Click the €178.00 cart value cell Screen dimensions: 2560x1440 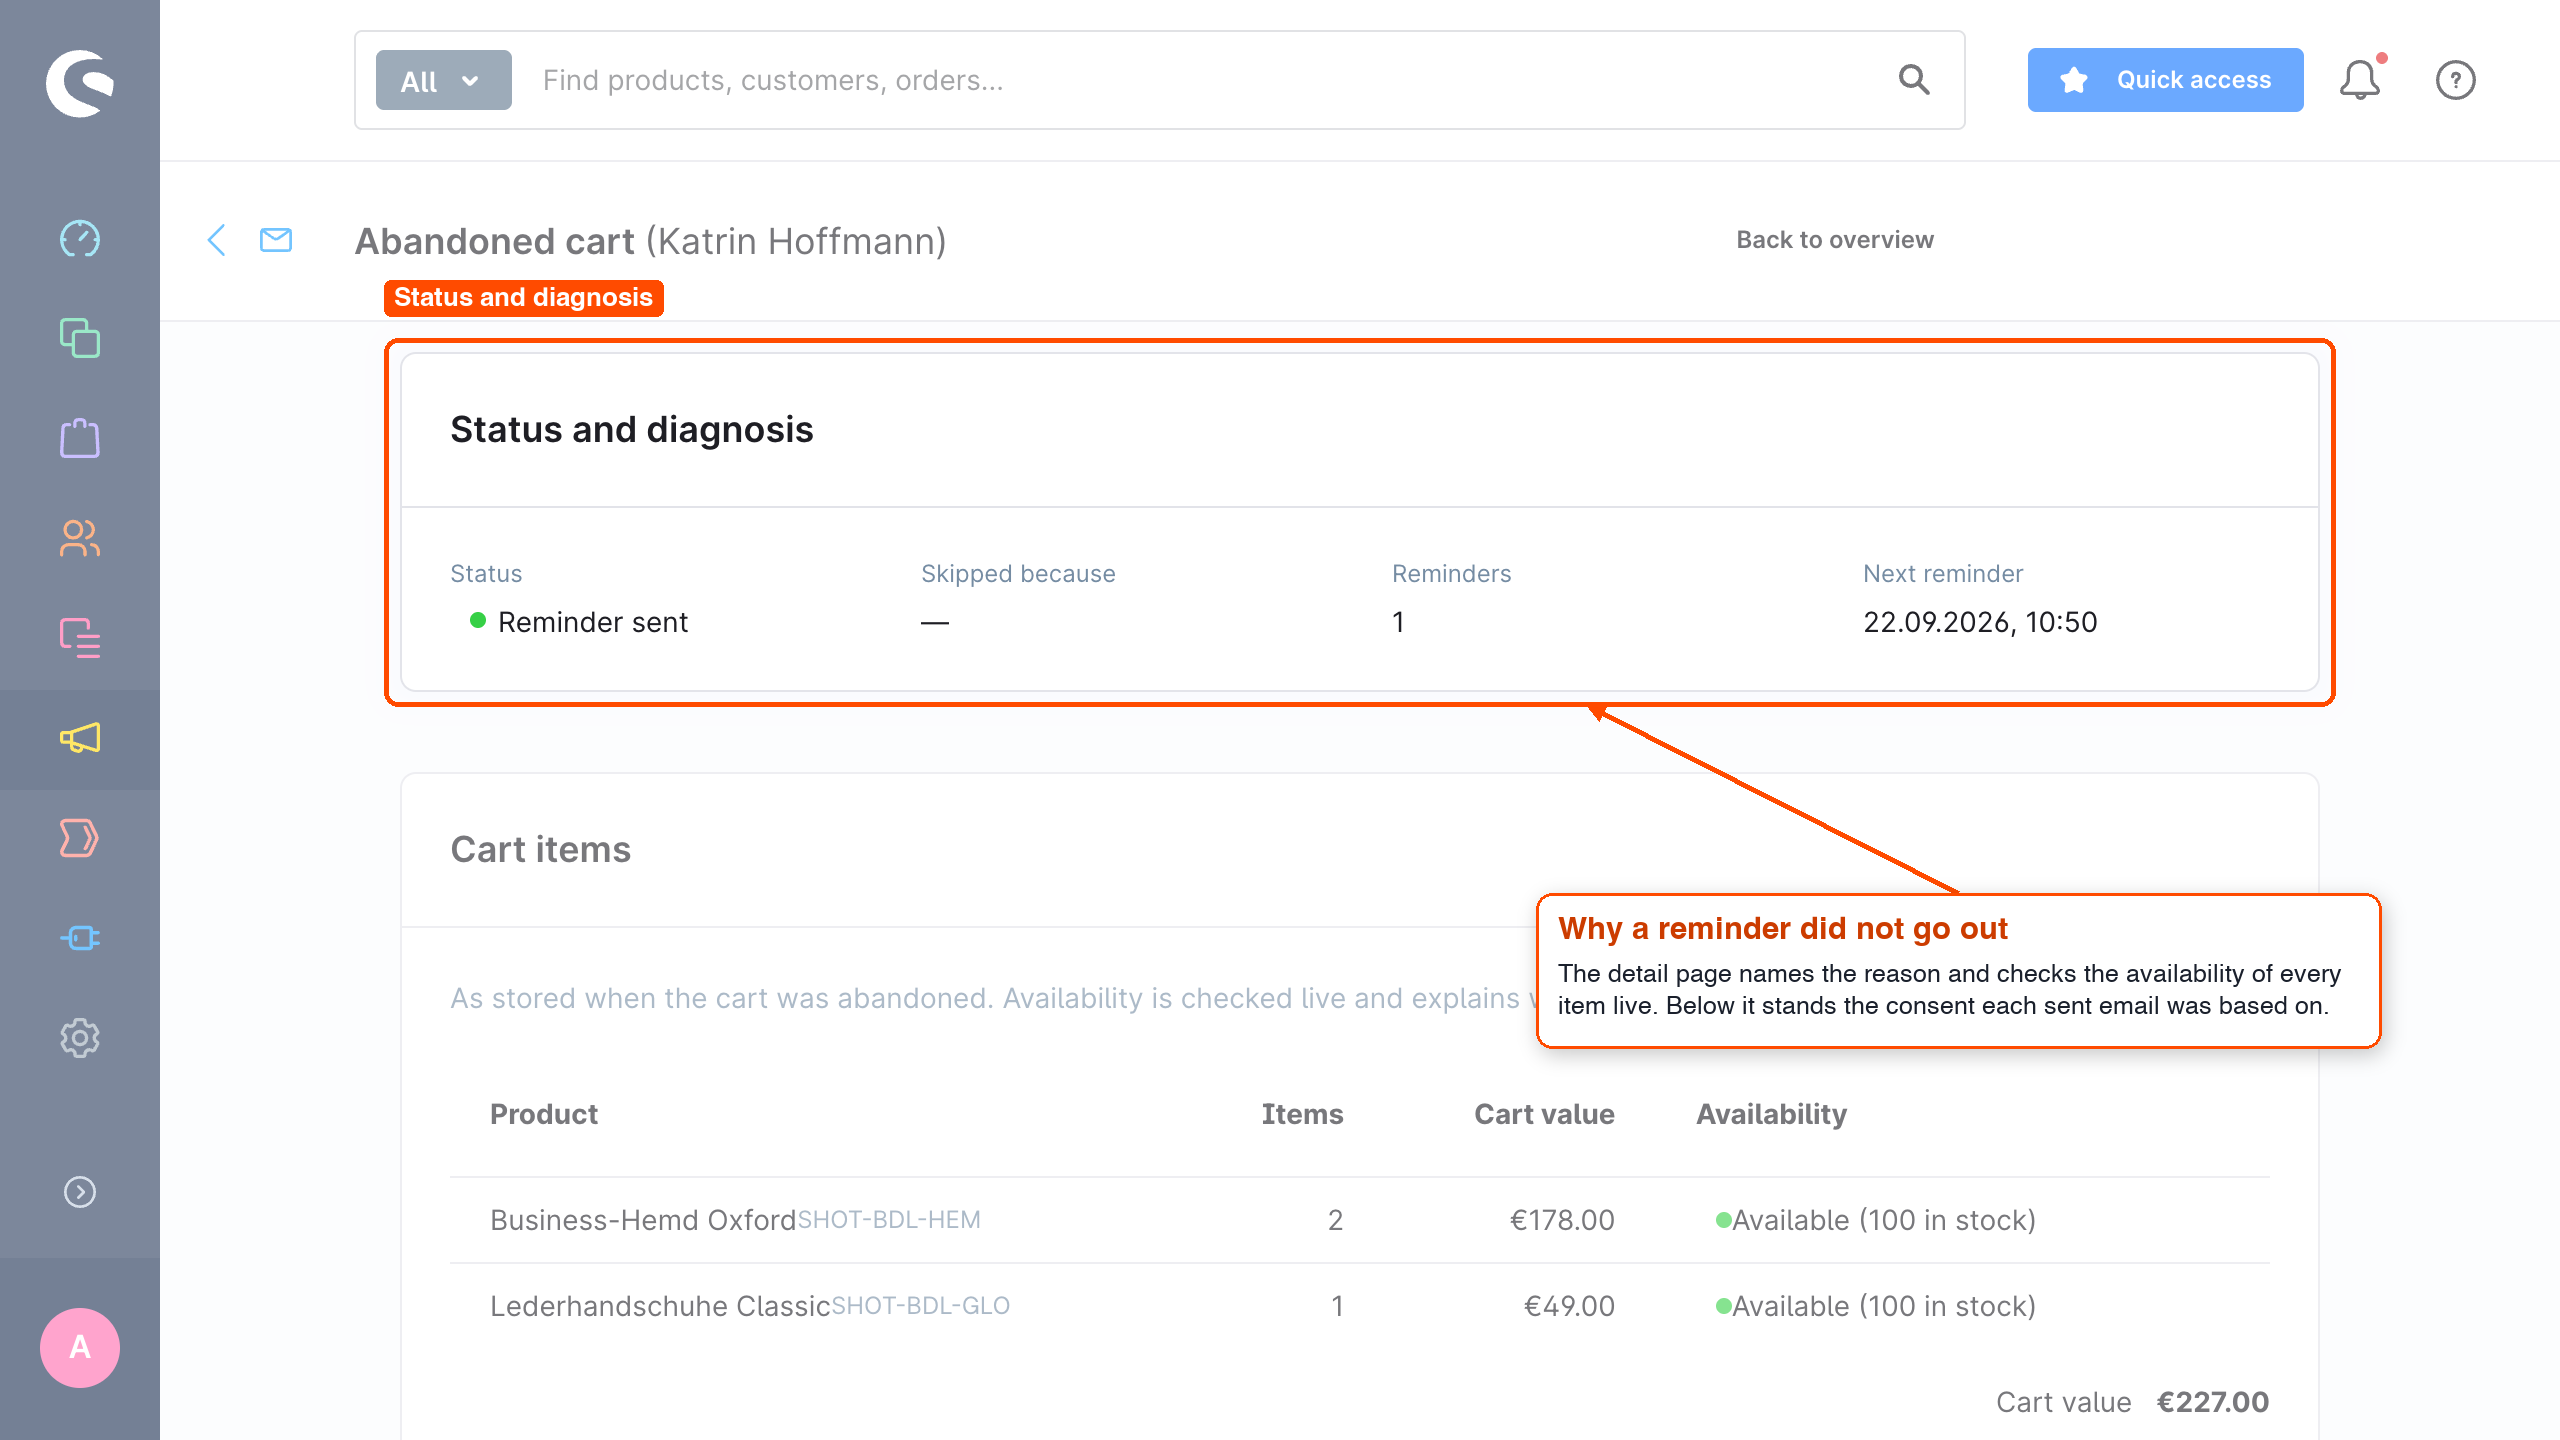click(1562, 1220)
